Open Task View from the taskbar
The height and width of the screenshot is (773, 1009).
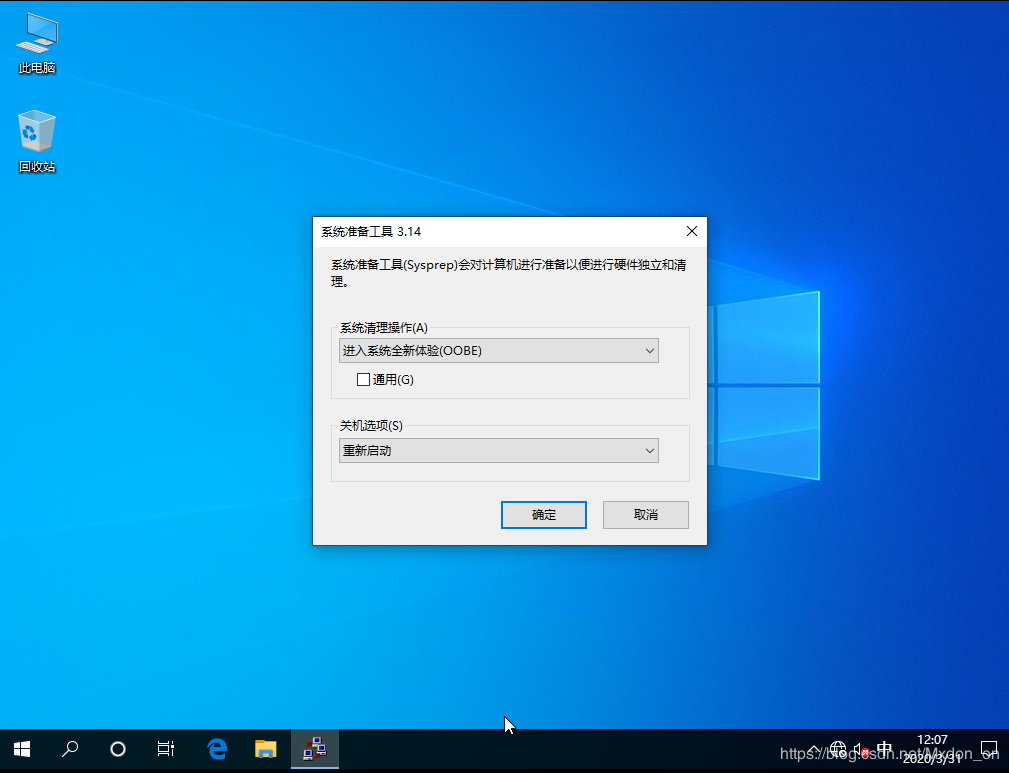[x=166, y=749]
